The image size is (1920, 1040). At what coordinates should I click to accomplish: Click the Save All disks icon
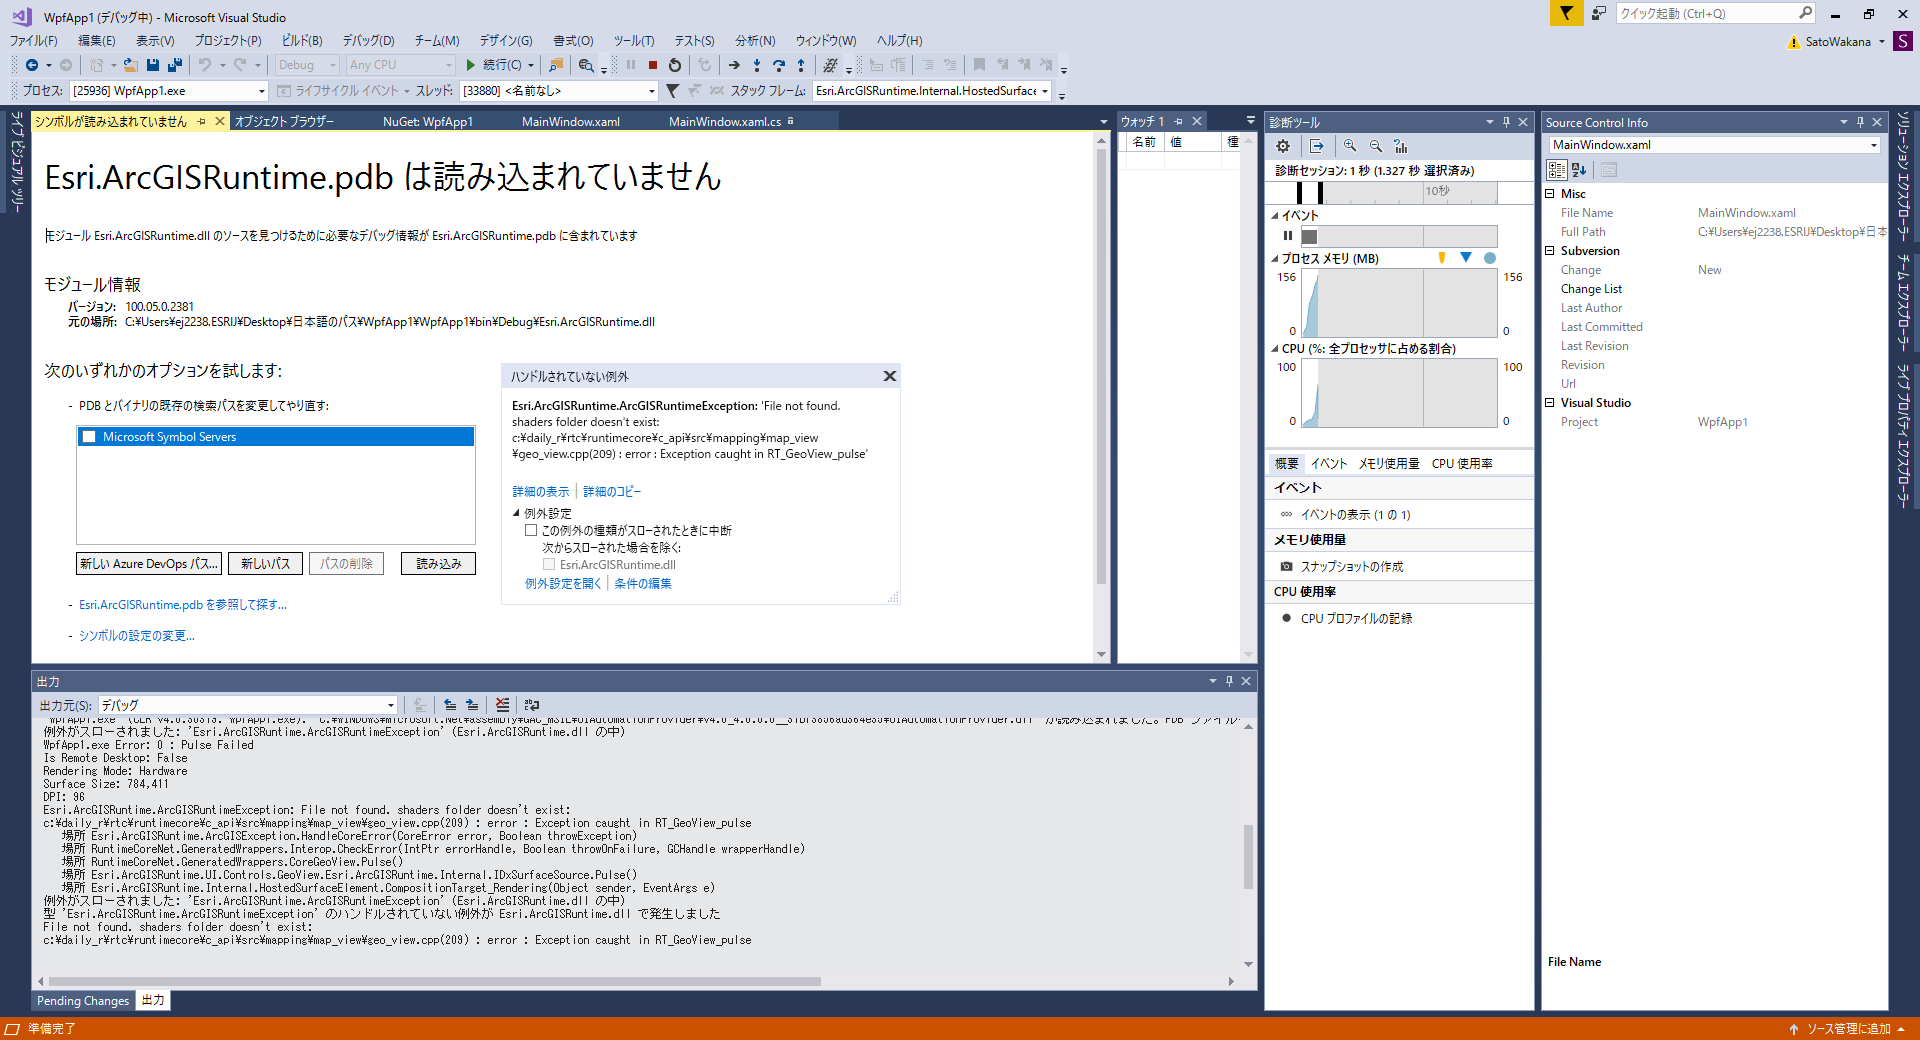point(175,65)
